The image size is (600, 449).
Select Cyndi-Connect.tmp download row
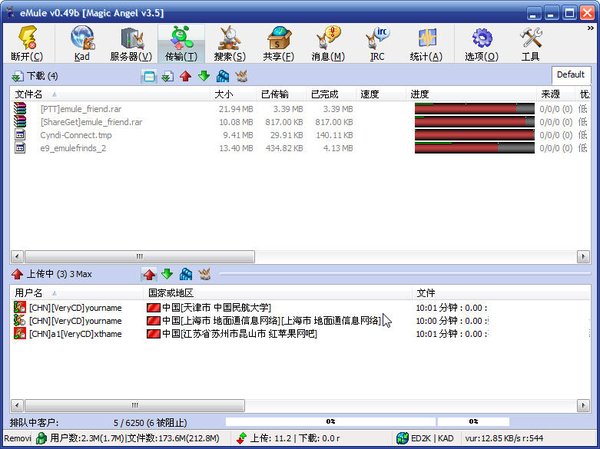tap(300, 135)
